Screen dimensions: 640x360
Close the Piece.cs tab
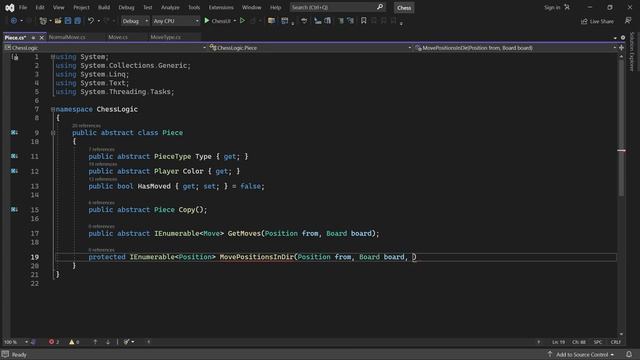[41, 38]
